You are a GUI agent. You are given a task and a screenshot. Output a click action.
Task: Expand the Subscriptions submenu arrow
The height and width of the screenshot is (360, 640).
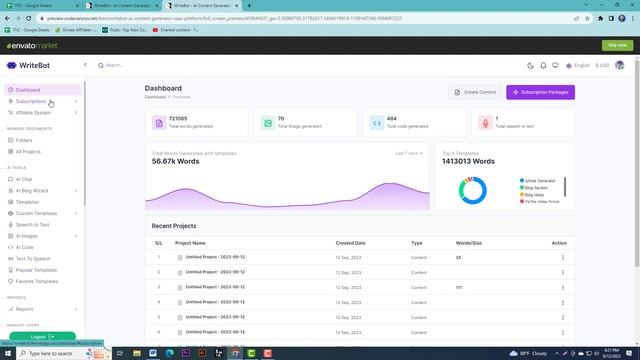76,101
